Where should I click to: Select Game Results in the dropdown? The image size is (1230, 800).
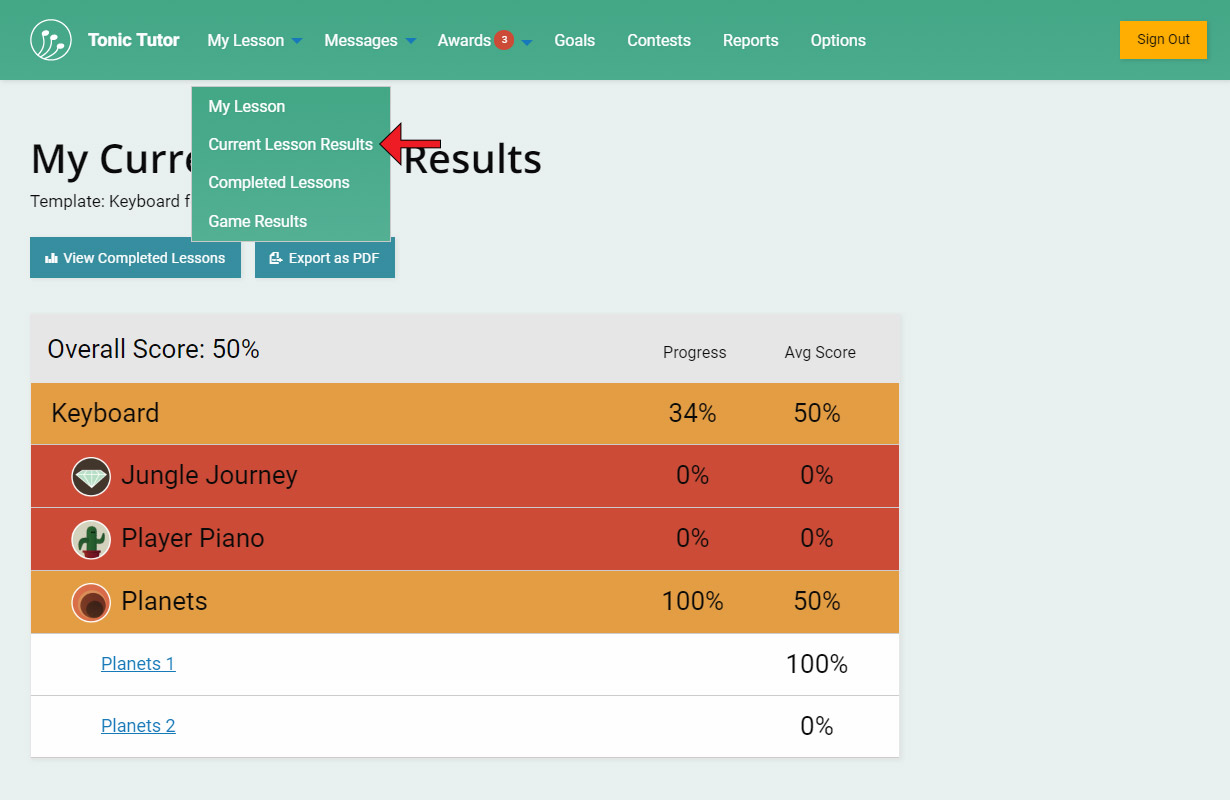(x=258, y=221)
